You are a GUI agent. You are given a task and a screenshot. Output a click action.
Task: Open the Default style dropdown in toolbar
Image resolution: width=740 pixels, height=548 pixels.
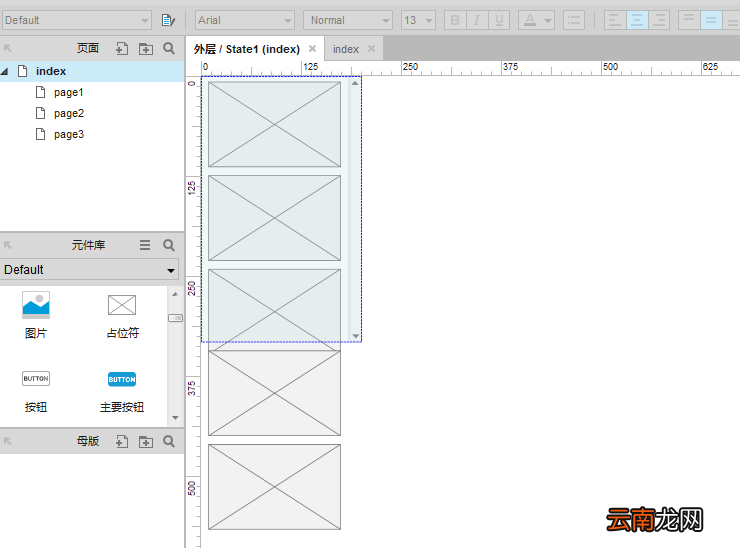[76, 20]
